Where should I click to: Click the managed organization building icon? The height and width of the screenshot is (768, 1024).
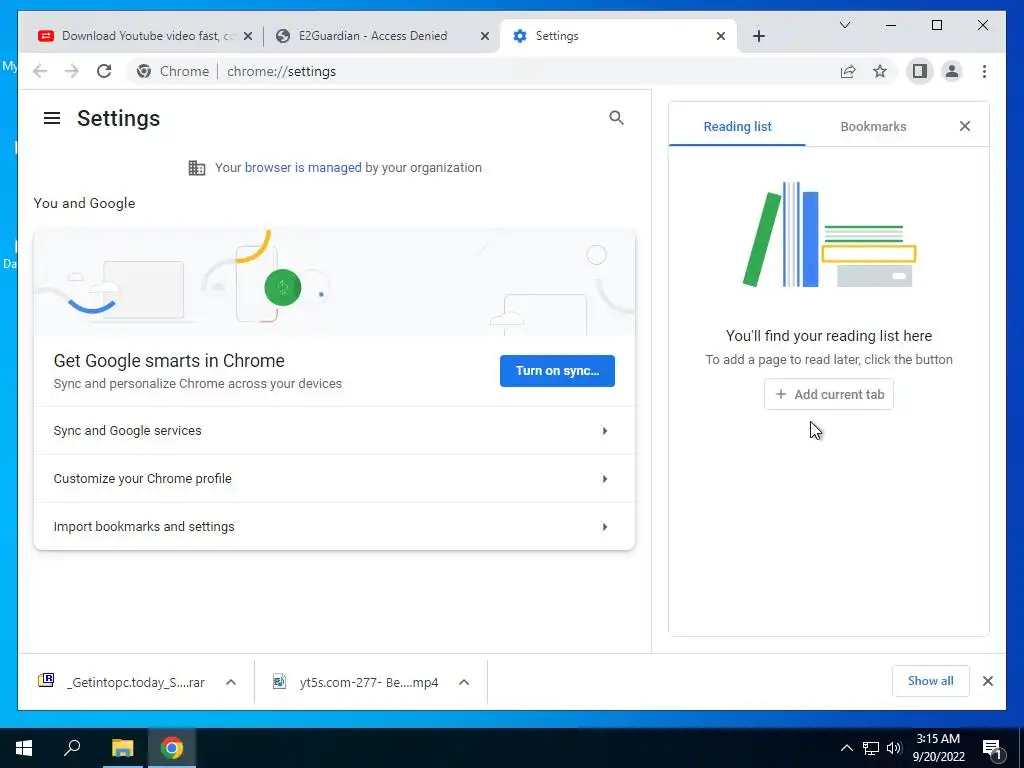pos(197,168)
